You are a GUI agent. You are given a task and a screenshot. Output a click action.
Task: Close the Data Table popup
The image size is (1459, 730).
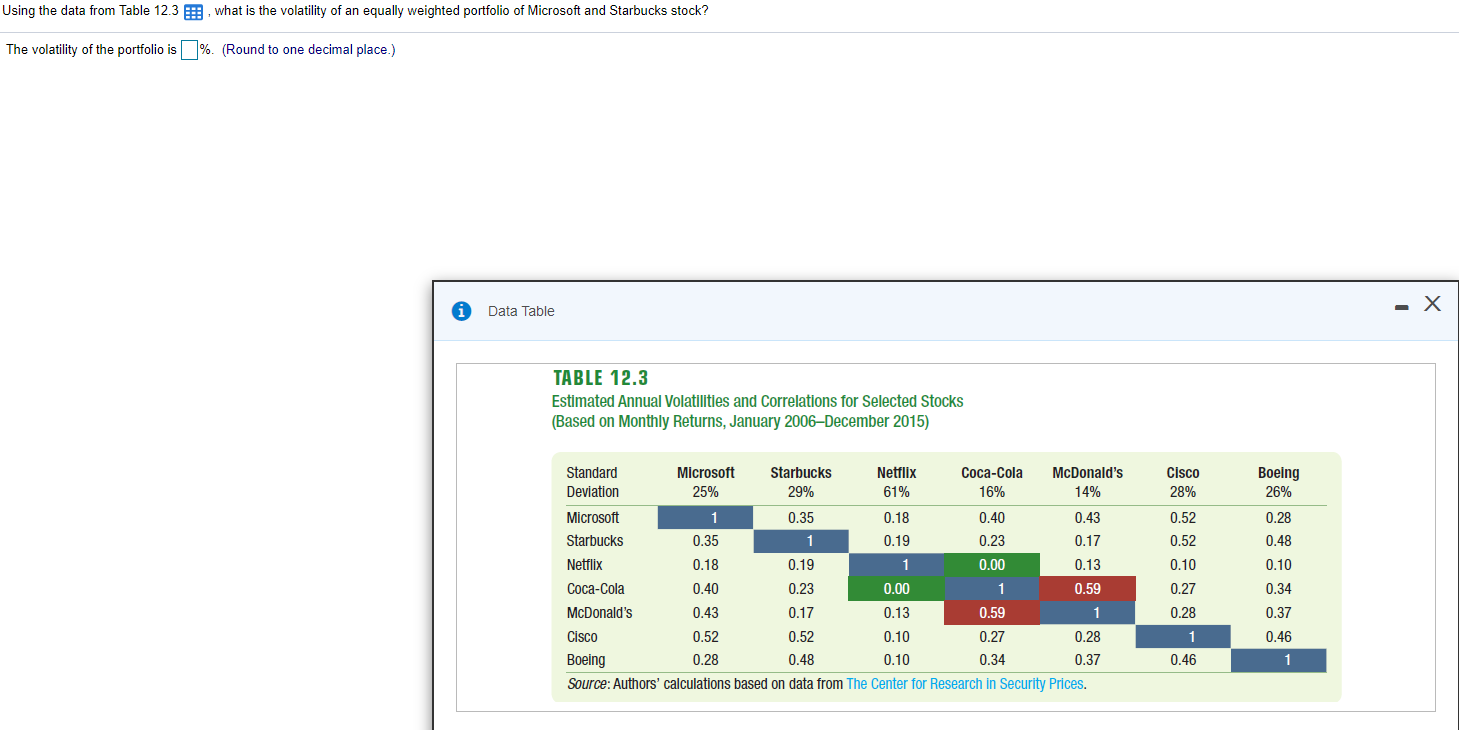(1432, 303)
